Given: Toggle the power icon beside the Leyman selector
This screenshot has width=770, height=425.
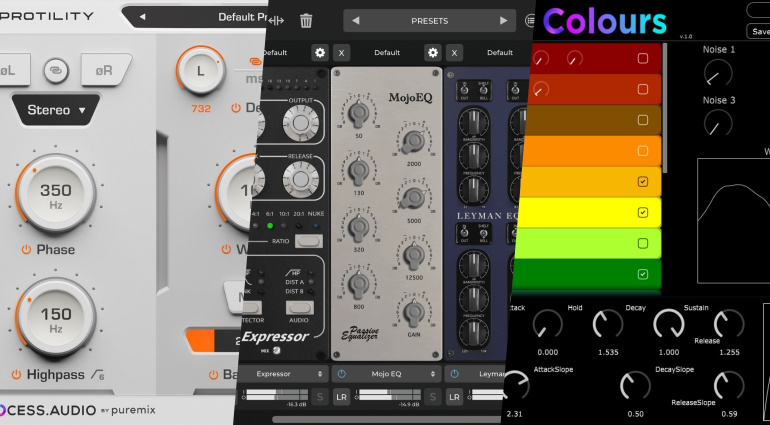Looking at the screenshot, I should point(454,374).
